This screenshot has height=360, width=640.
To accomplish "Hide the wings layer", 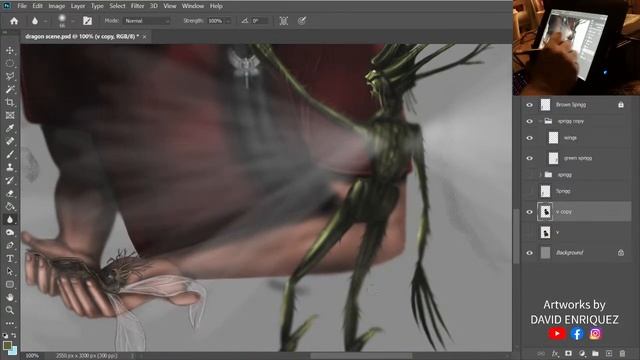I will click(529, 138).
